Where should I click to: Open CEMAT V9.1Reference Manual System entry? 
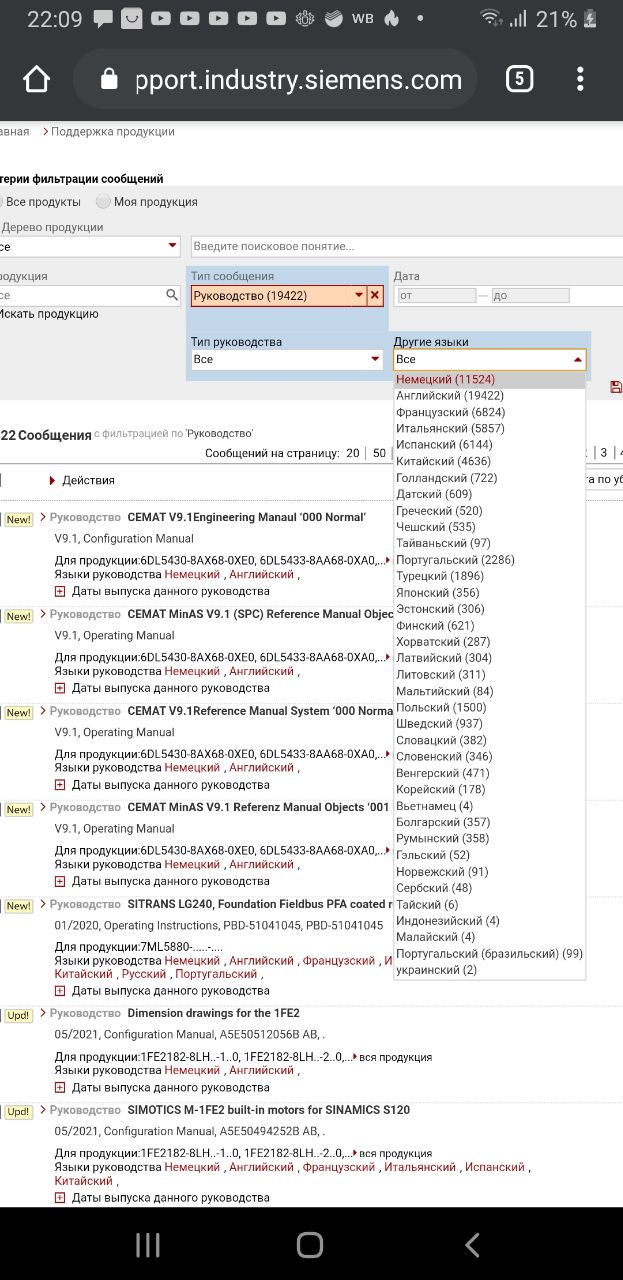[261, 711]
